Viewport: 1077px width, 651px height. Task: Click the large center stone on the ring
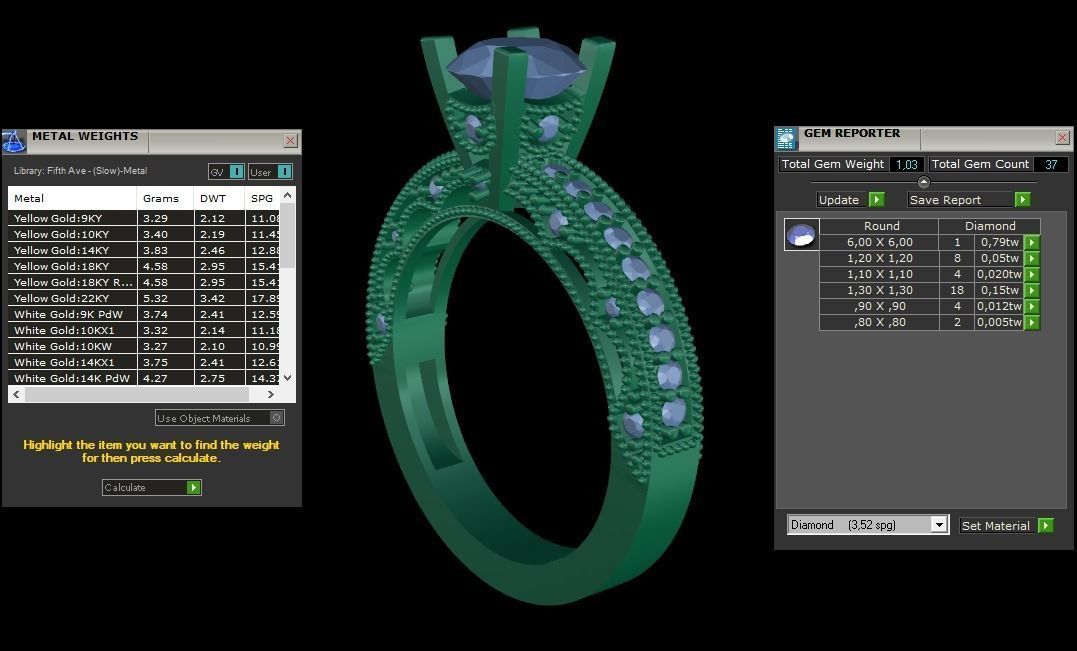[519, 67]
